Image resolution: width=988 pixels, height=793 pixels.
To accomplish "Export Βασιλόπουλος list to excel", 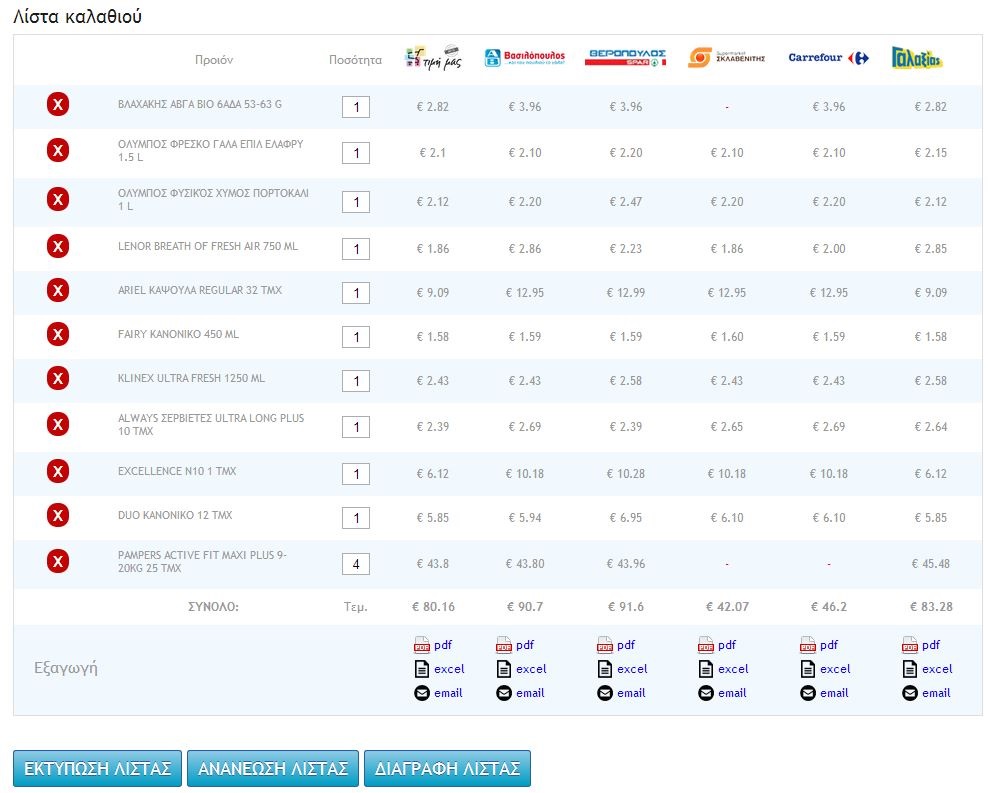I will (521, 669).
